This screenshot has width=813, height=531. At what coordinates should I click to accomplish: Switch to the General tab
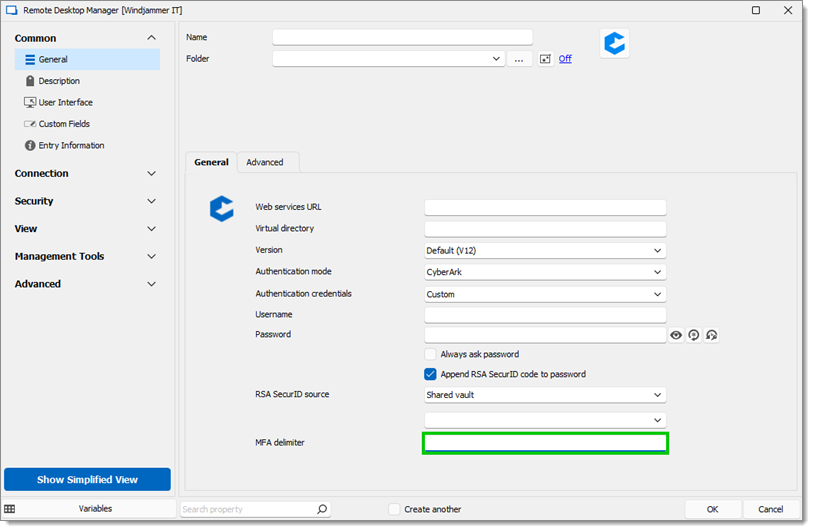[211, 162]
